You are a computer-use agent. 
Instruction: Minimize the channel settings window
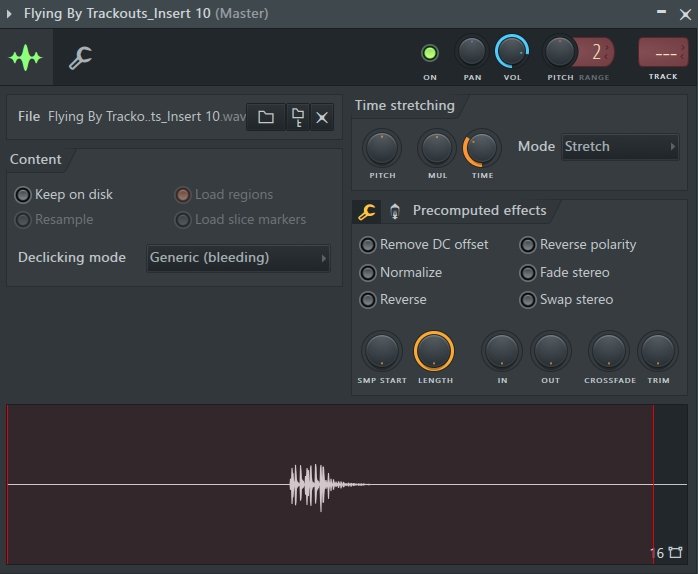click(x=661, y=12)
